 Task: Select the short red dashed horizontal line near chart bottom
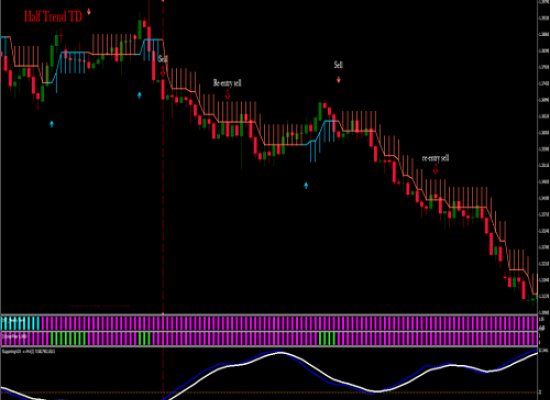click(x=100, y=306)
